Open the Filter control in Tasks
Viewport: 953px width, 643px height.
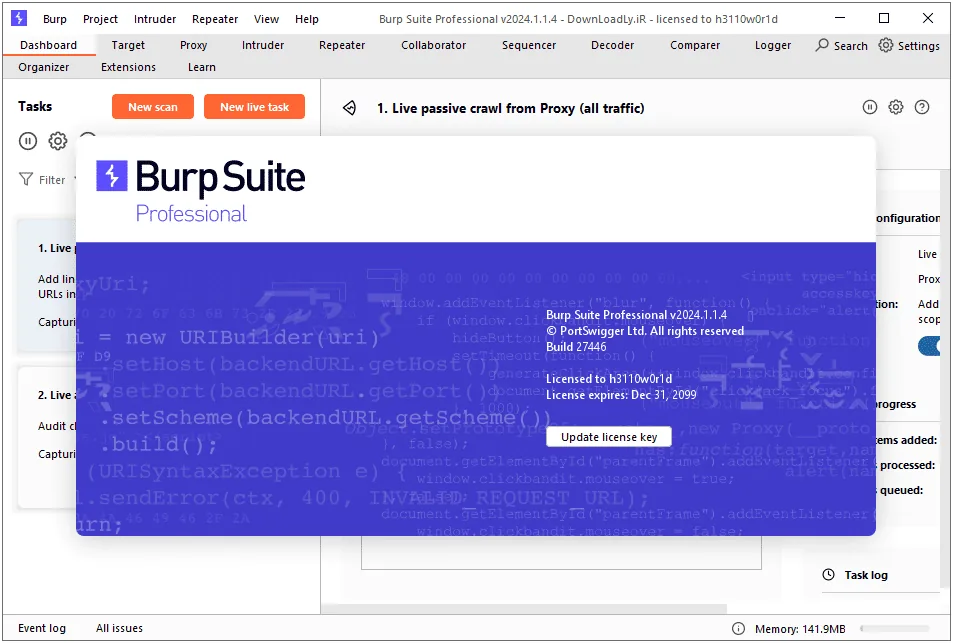(43, 179)
